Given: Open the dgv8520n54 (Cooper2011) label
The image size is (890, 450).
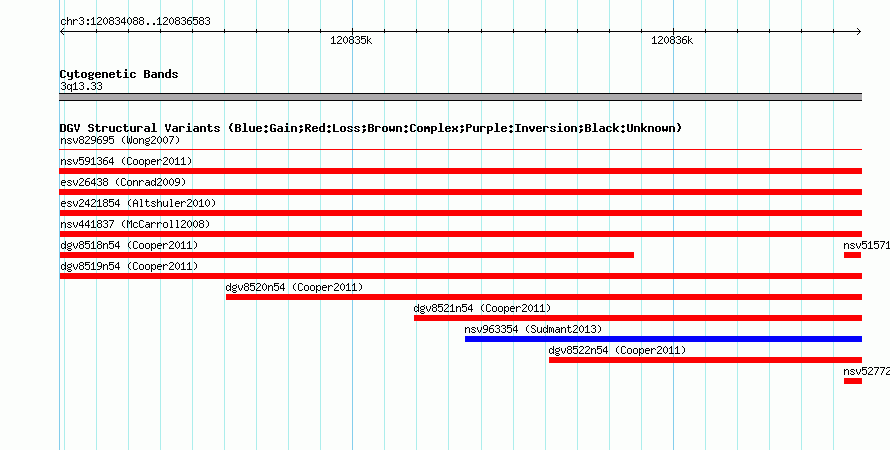Looking at the screenshot, I should pos(294,287).
